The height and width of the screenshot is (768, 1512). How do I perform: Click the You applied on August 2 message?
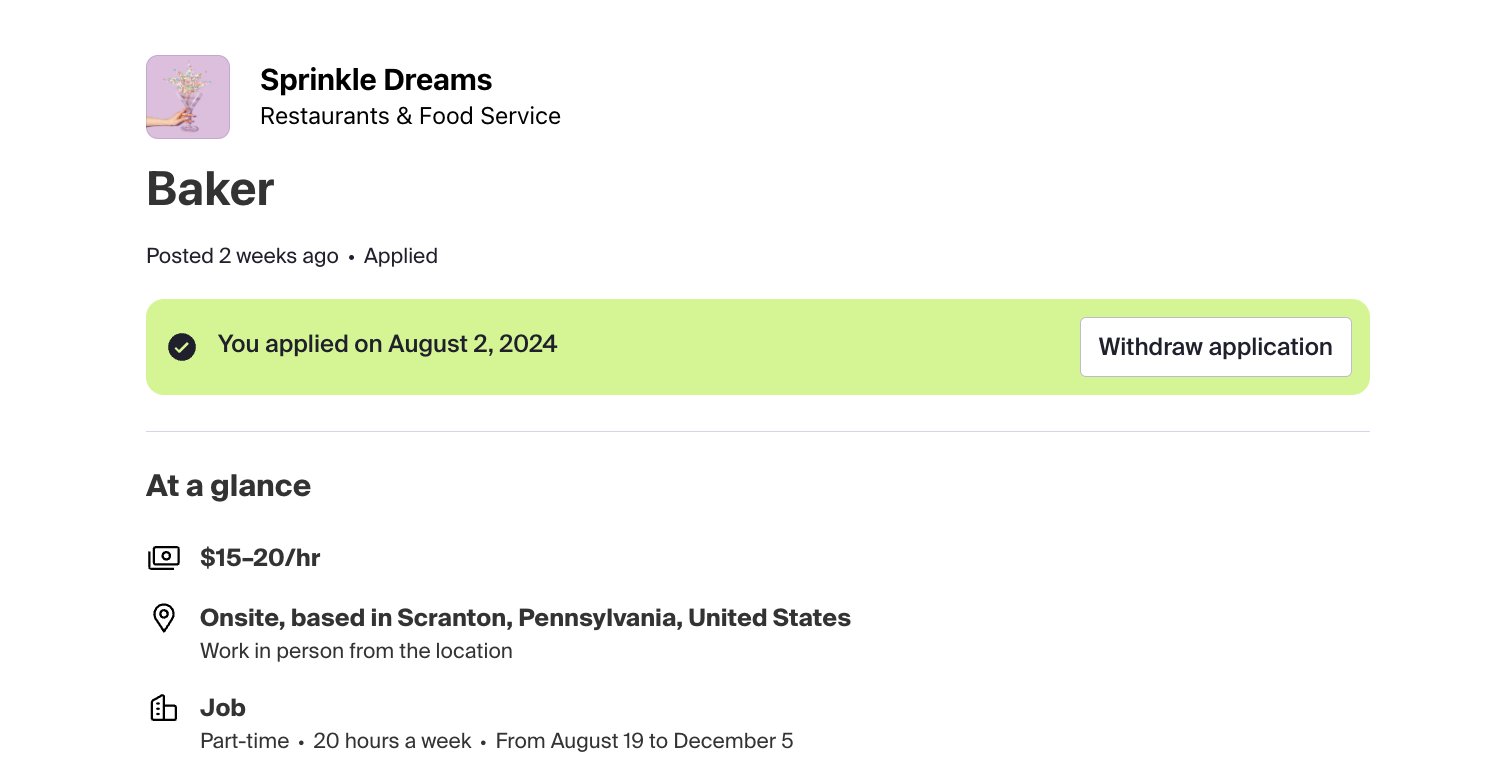pos(387,344)
